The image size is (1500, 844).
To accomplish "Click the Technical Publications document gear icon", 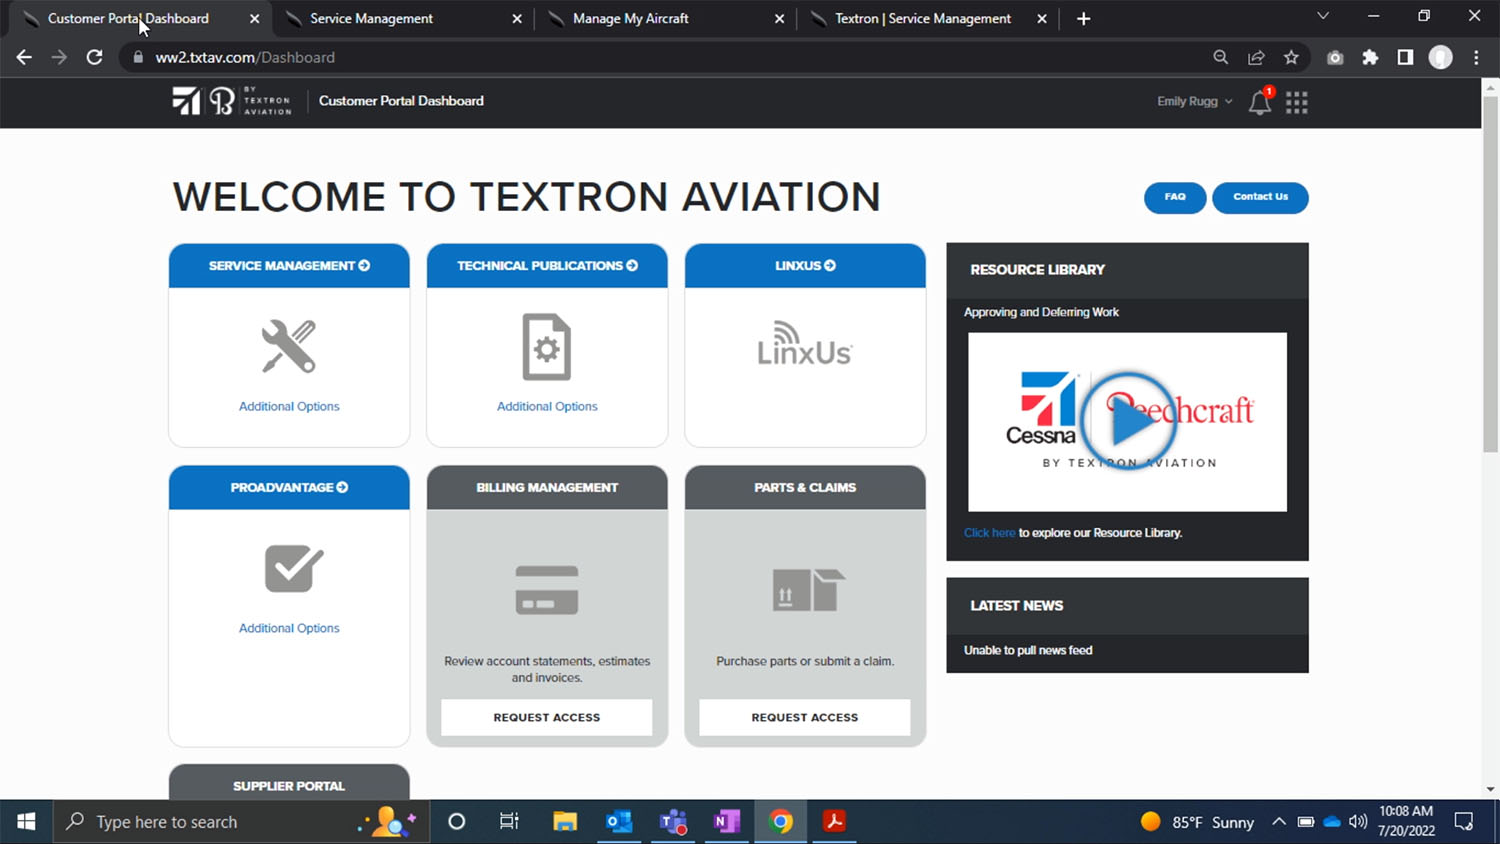I will pos(546,347).
